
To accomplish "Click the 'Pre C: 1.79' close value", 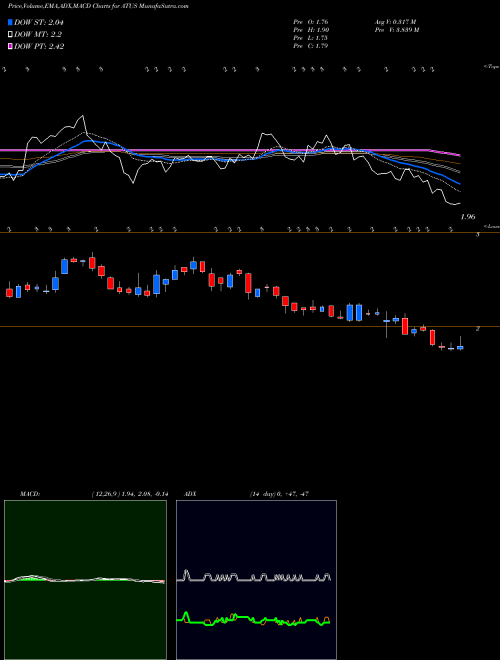I will tap(311, 46).
